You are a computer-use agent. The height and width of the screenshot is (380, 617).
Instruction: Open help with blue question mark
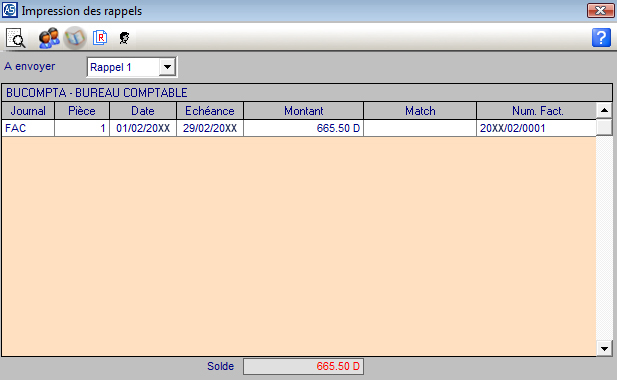[601, 37]
